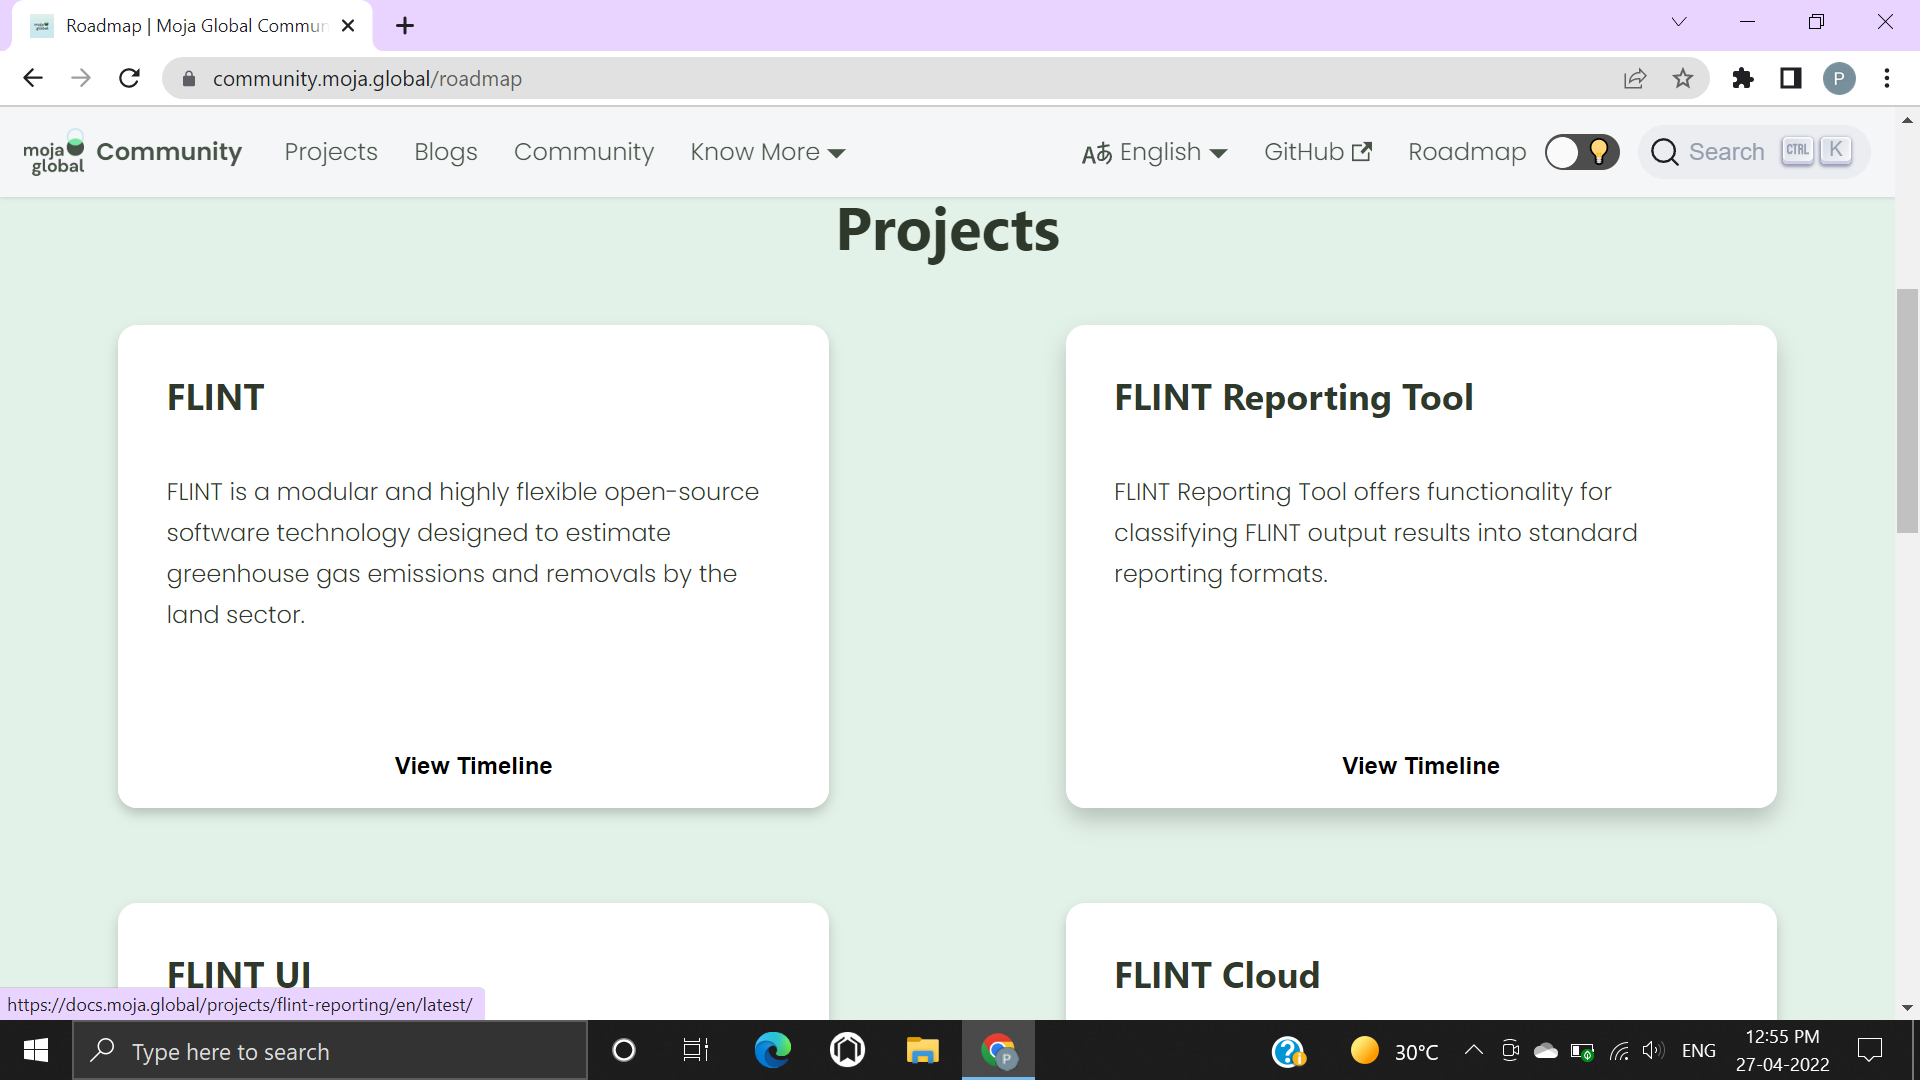Expand the Know More dropdown
The height and width of the screenshot is (1080, 1920).
click(766, 152)
